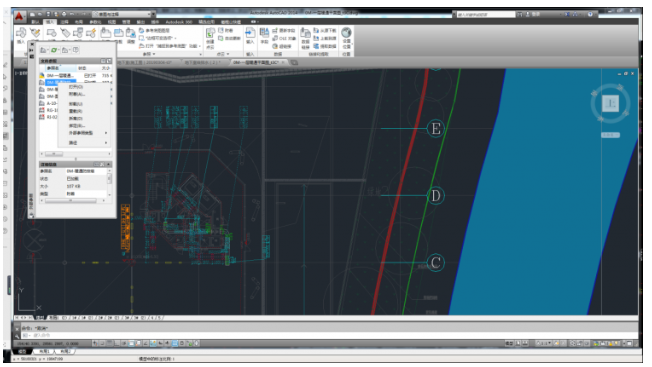
Task: Expand the External Reference Type submenu
Action: [88, 133]
